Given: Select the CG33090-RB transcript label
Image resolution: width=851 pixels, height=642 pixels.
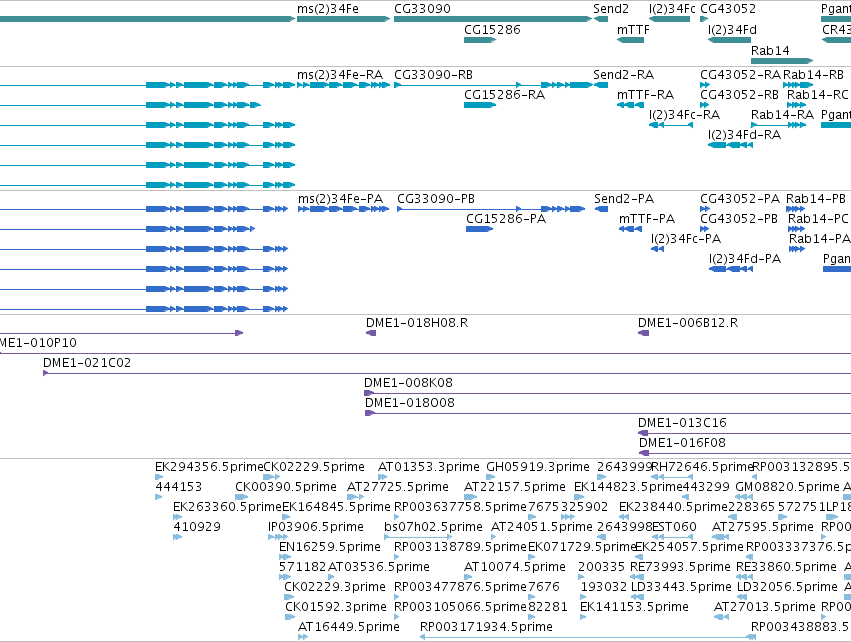Looking at the screenshot, I should click(x=433, y=75).
